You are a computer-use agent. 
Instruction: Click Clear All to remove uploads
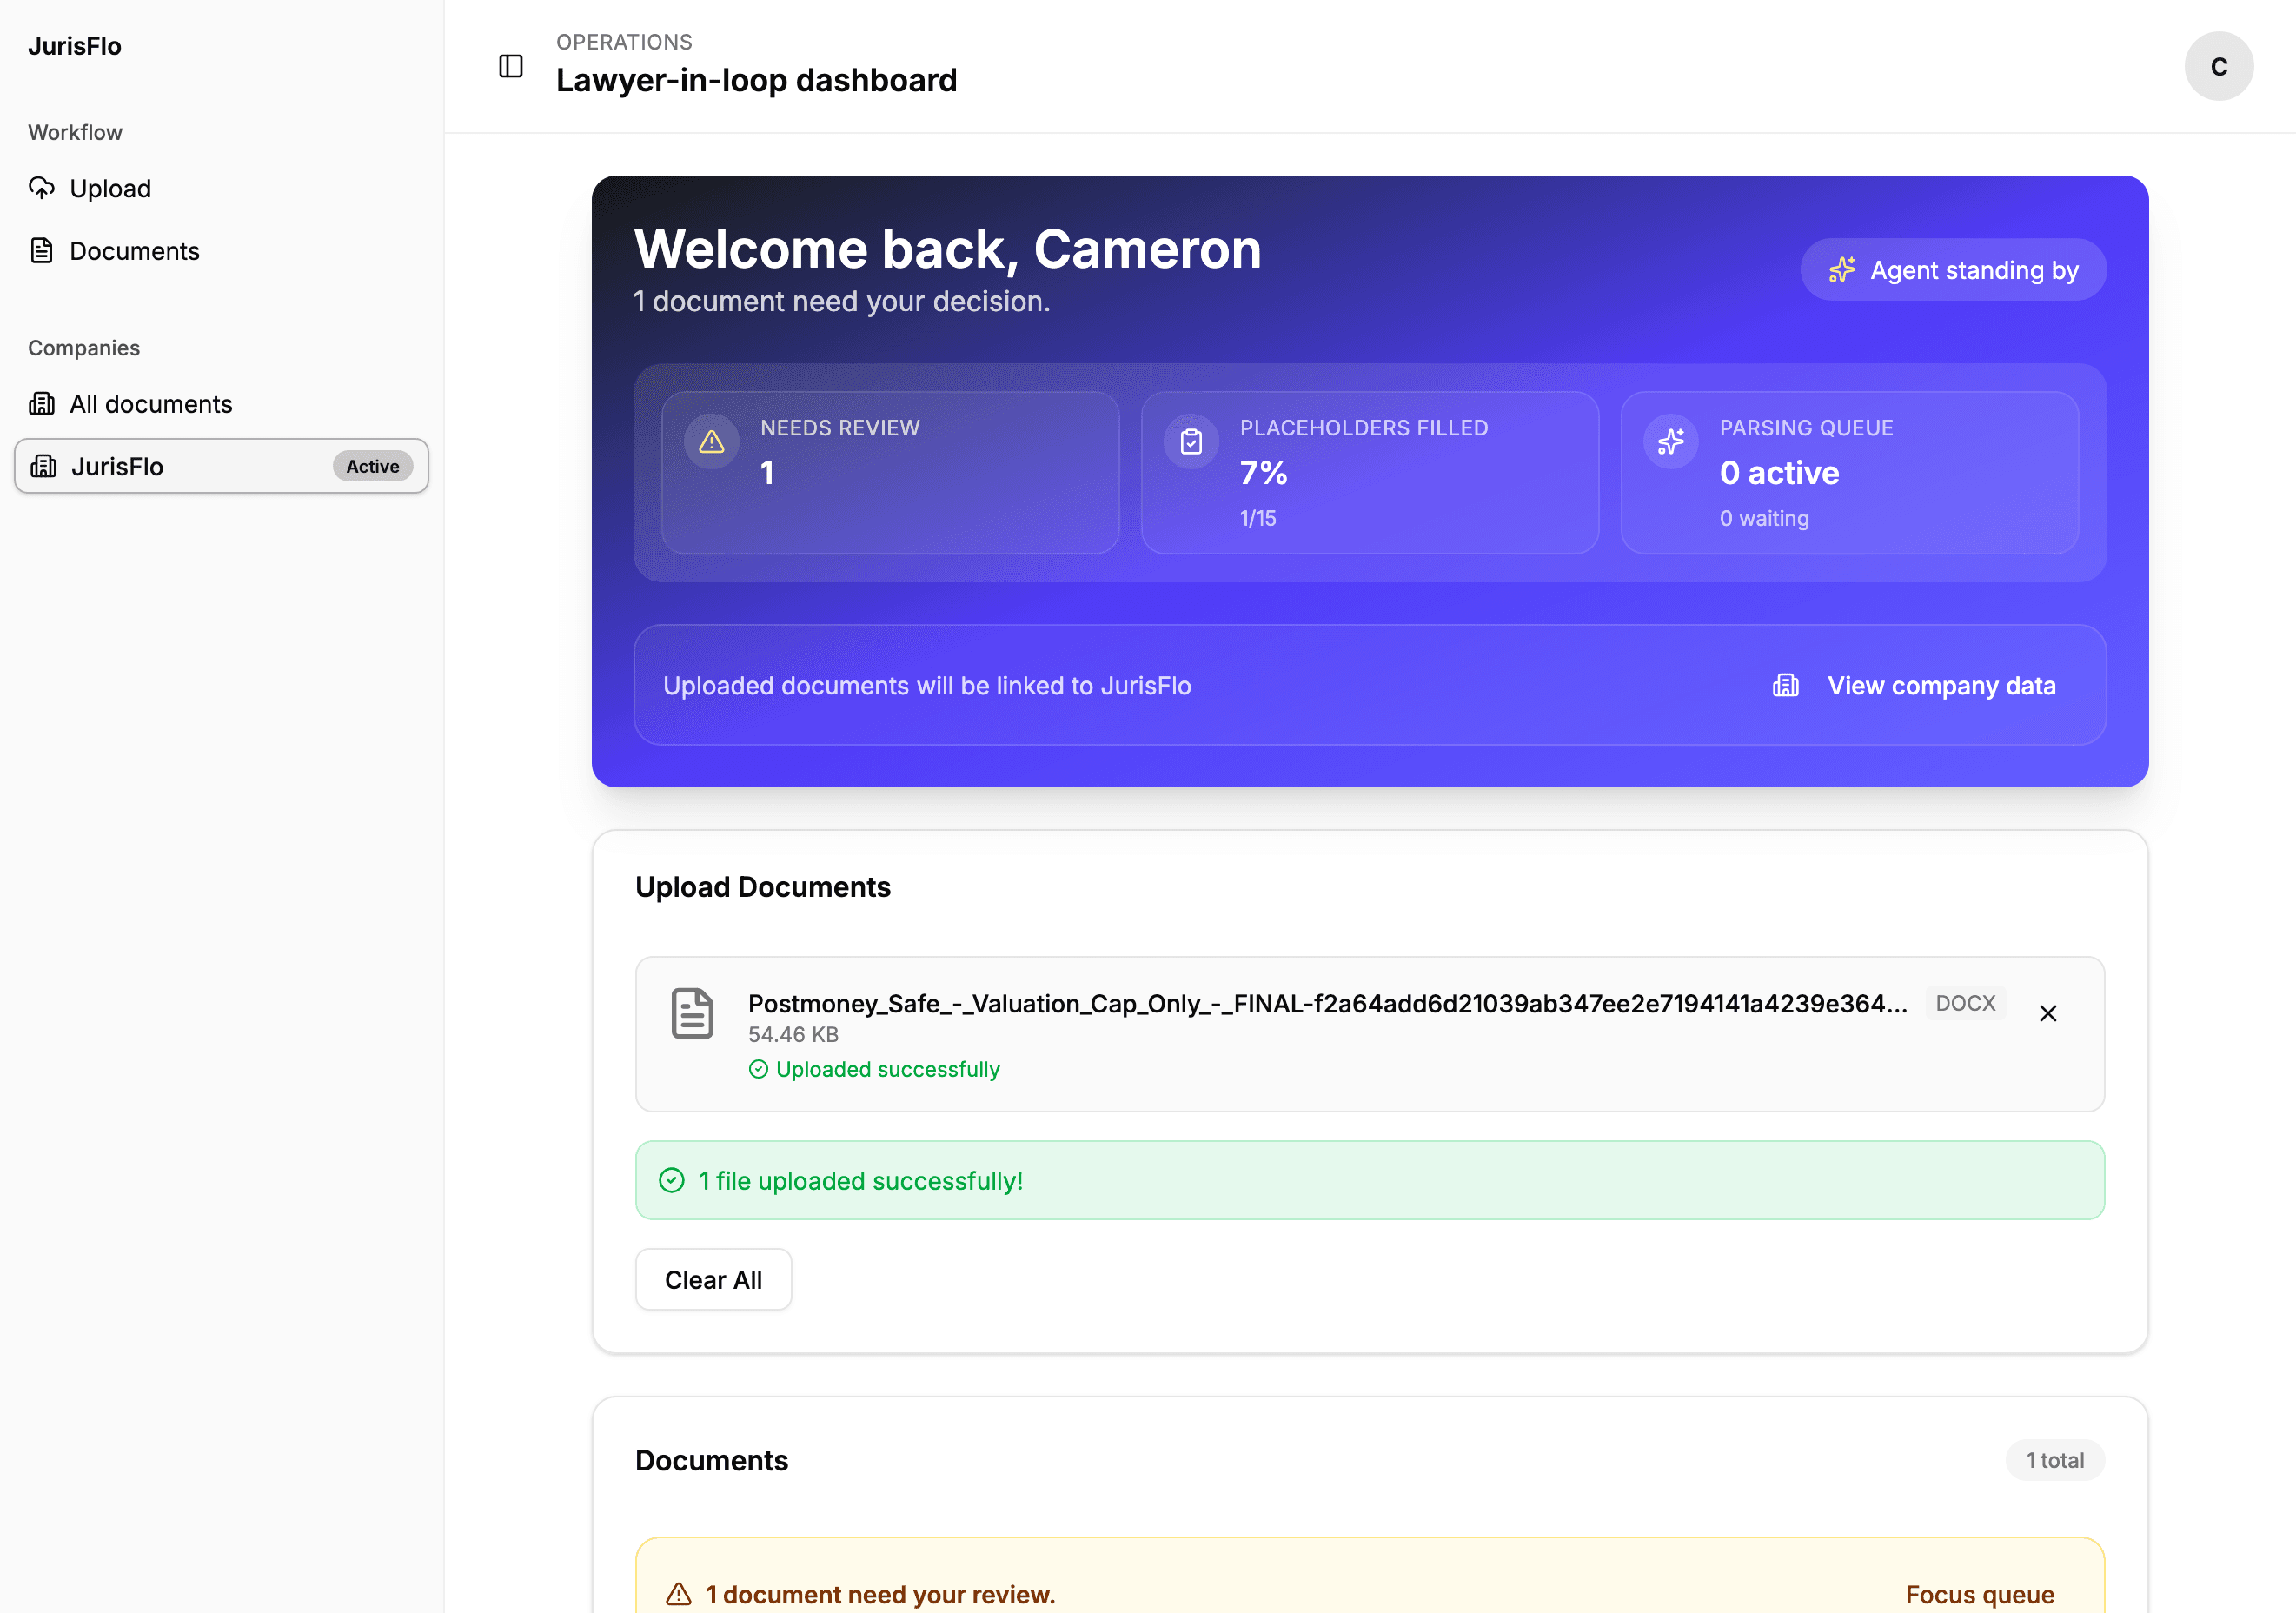[713, 1279]
